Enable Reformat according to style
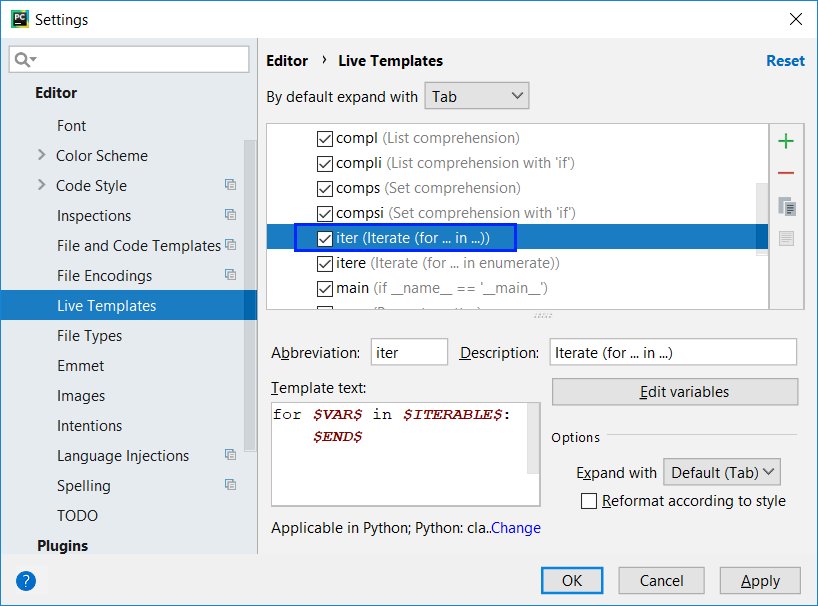Viewport: 818px width, 606px height. [589, 501]
